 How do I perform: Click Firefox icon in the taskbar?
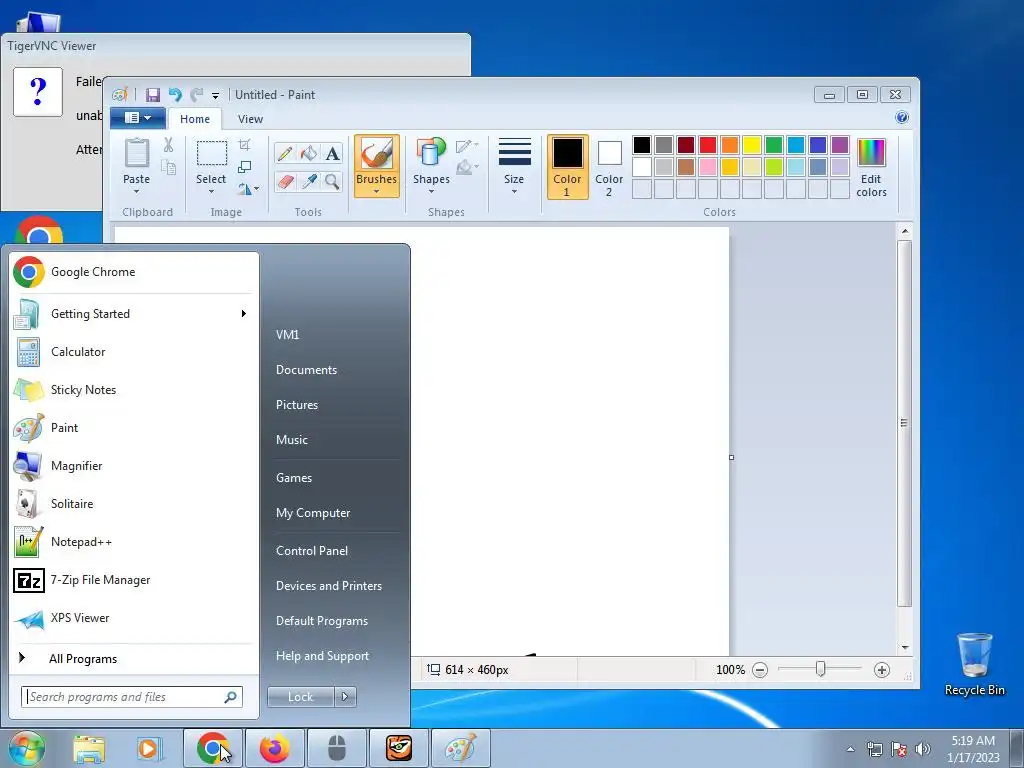click(x=274, y=748)
